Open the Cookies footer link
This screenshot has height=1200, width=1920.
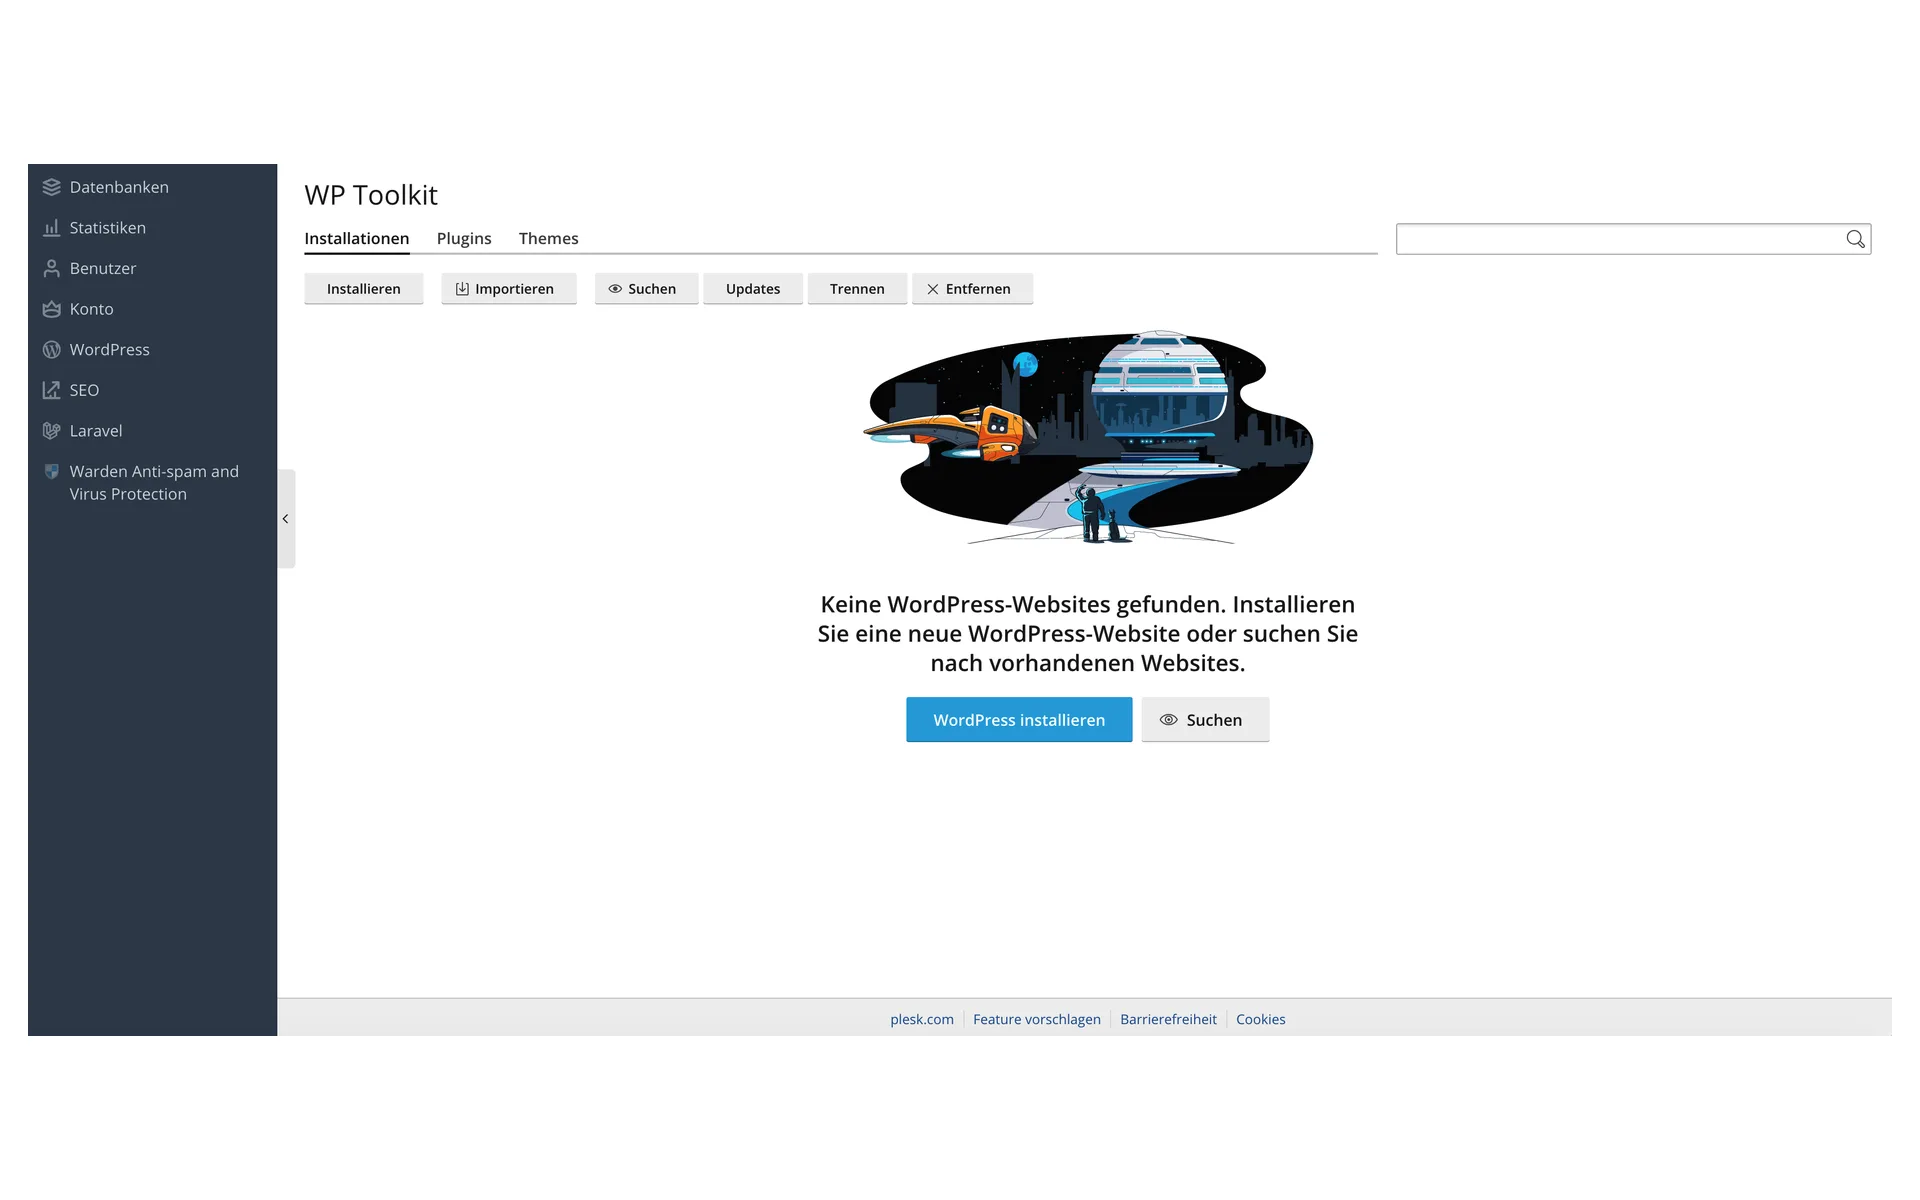[1260, 1019]
